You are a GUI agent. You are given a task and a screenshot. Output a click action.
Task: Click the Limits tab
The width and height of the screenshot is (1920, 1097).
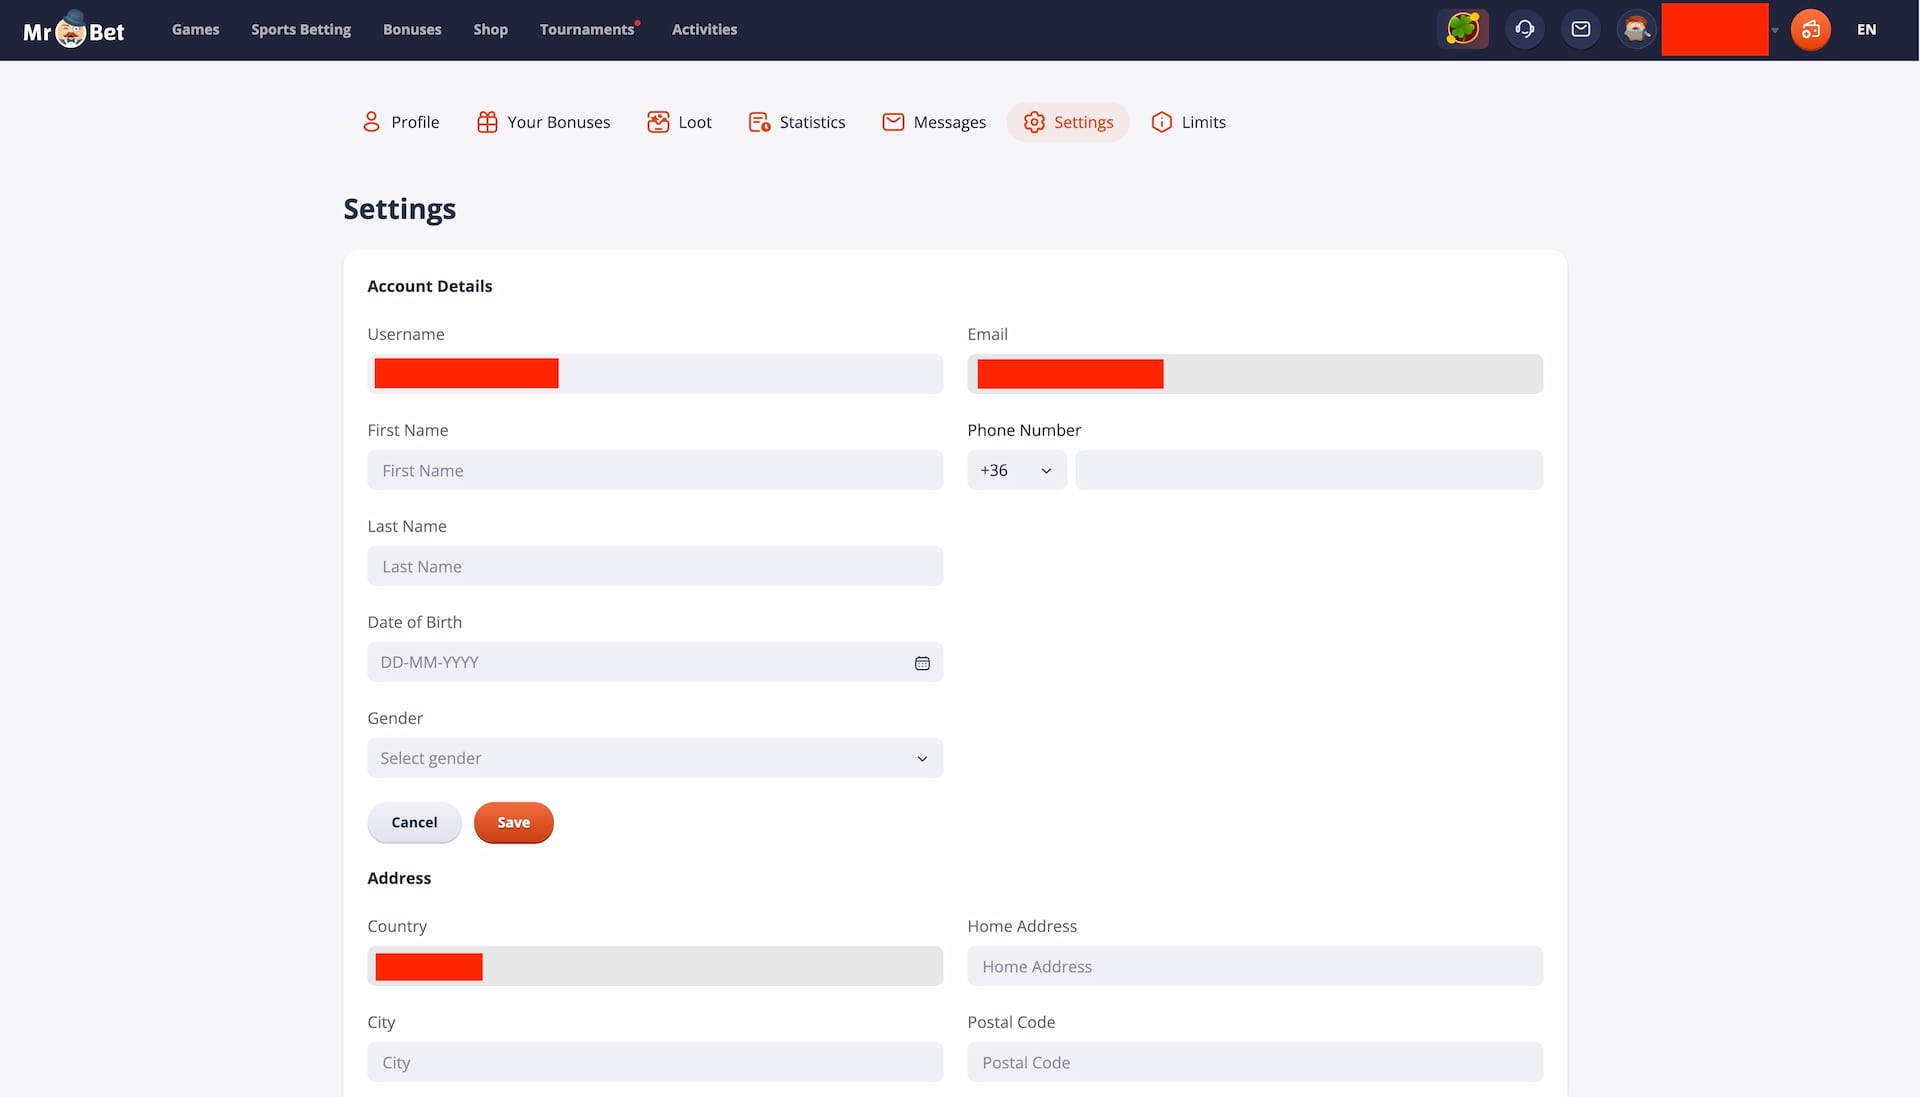click(1188, 122)
